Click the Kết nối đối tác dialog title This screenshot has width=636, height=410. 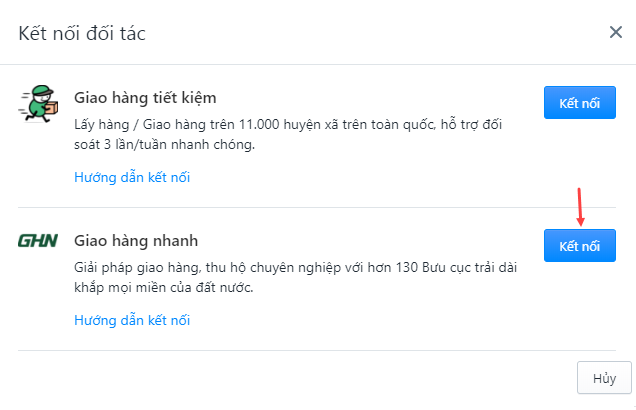[x=82, y=33]
